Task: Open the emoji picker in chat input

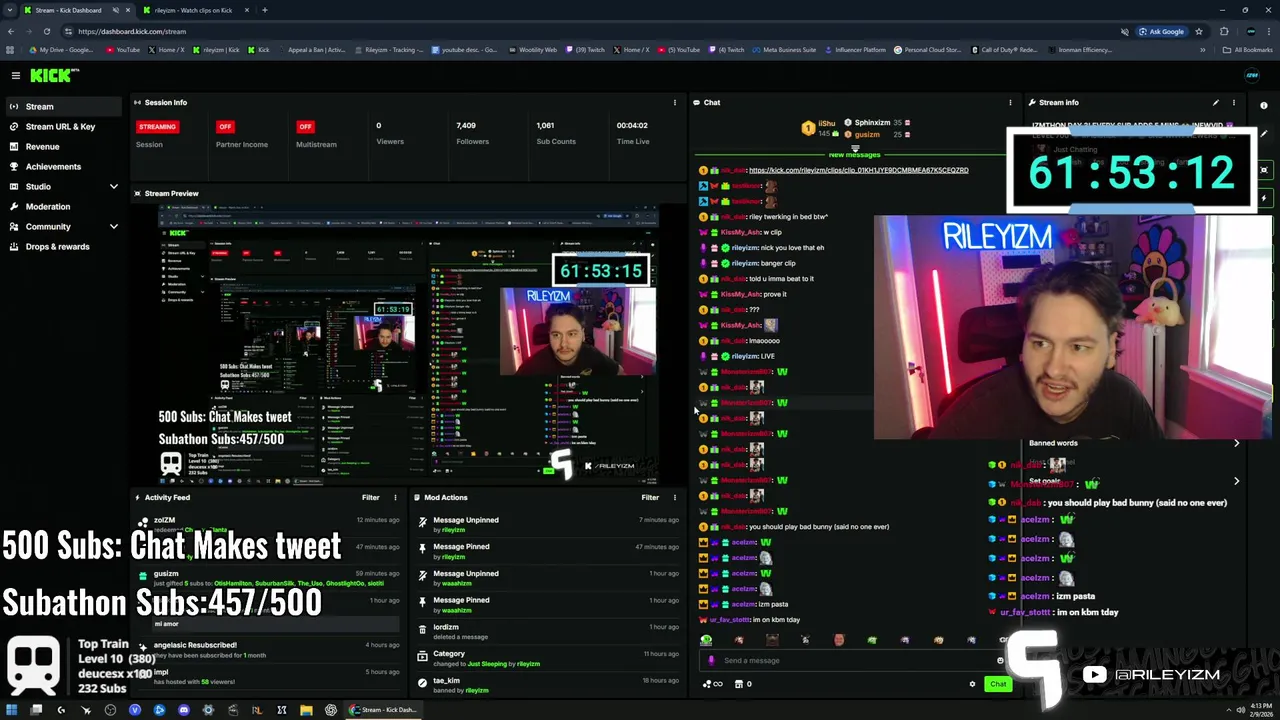Action: pyautogui.click(x=1000, y=660)
